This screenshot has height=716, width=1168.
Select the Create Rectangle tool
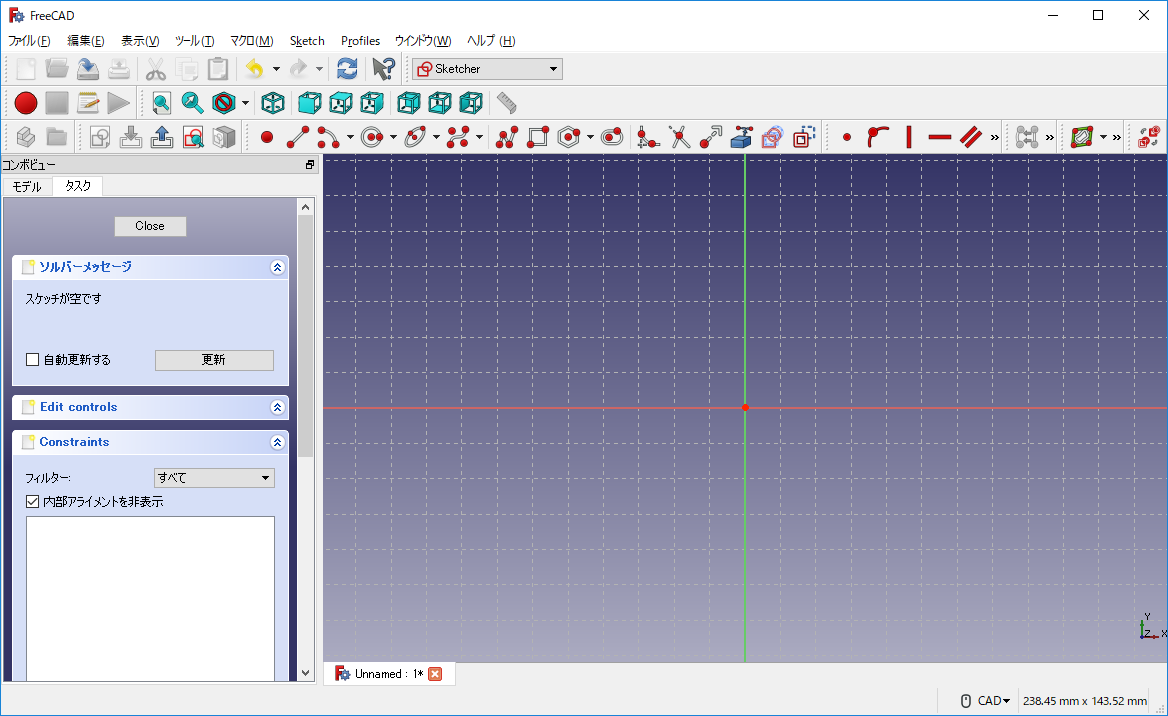click(538, 137)
